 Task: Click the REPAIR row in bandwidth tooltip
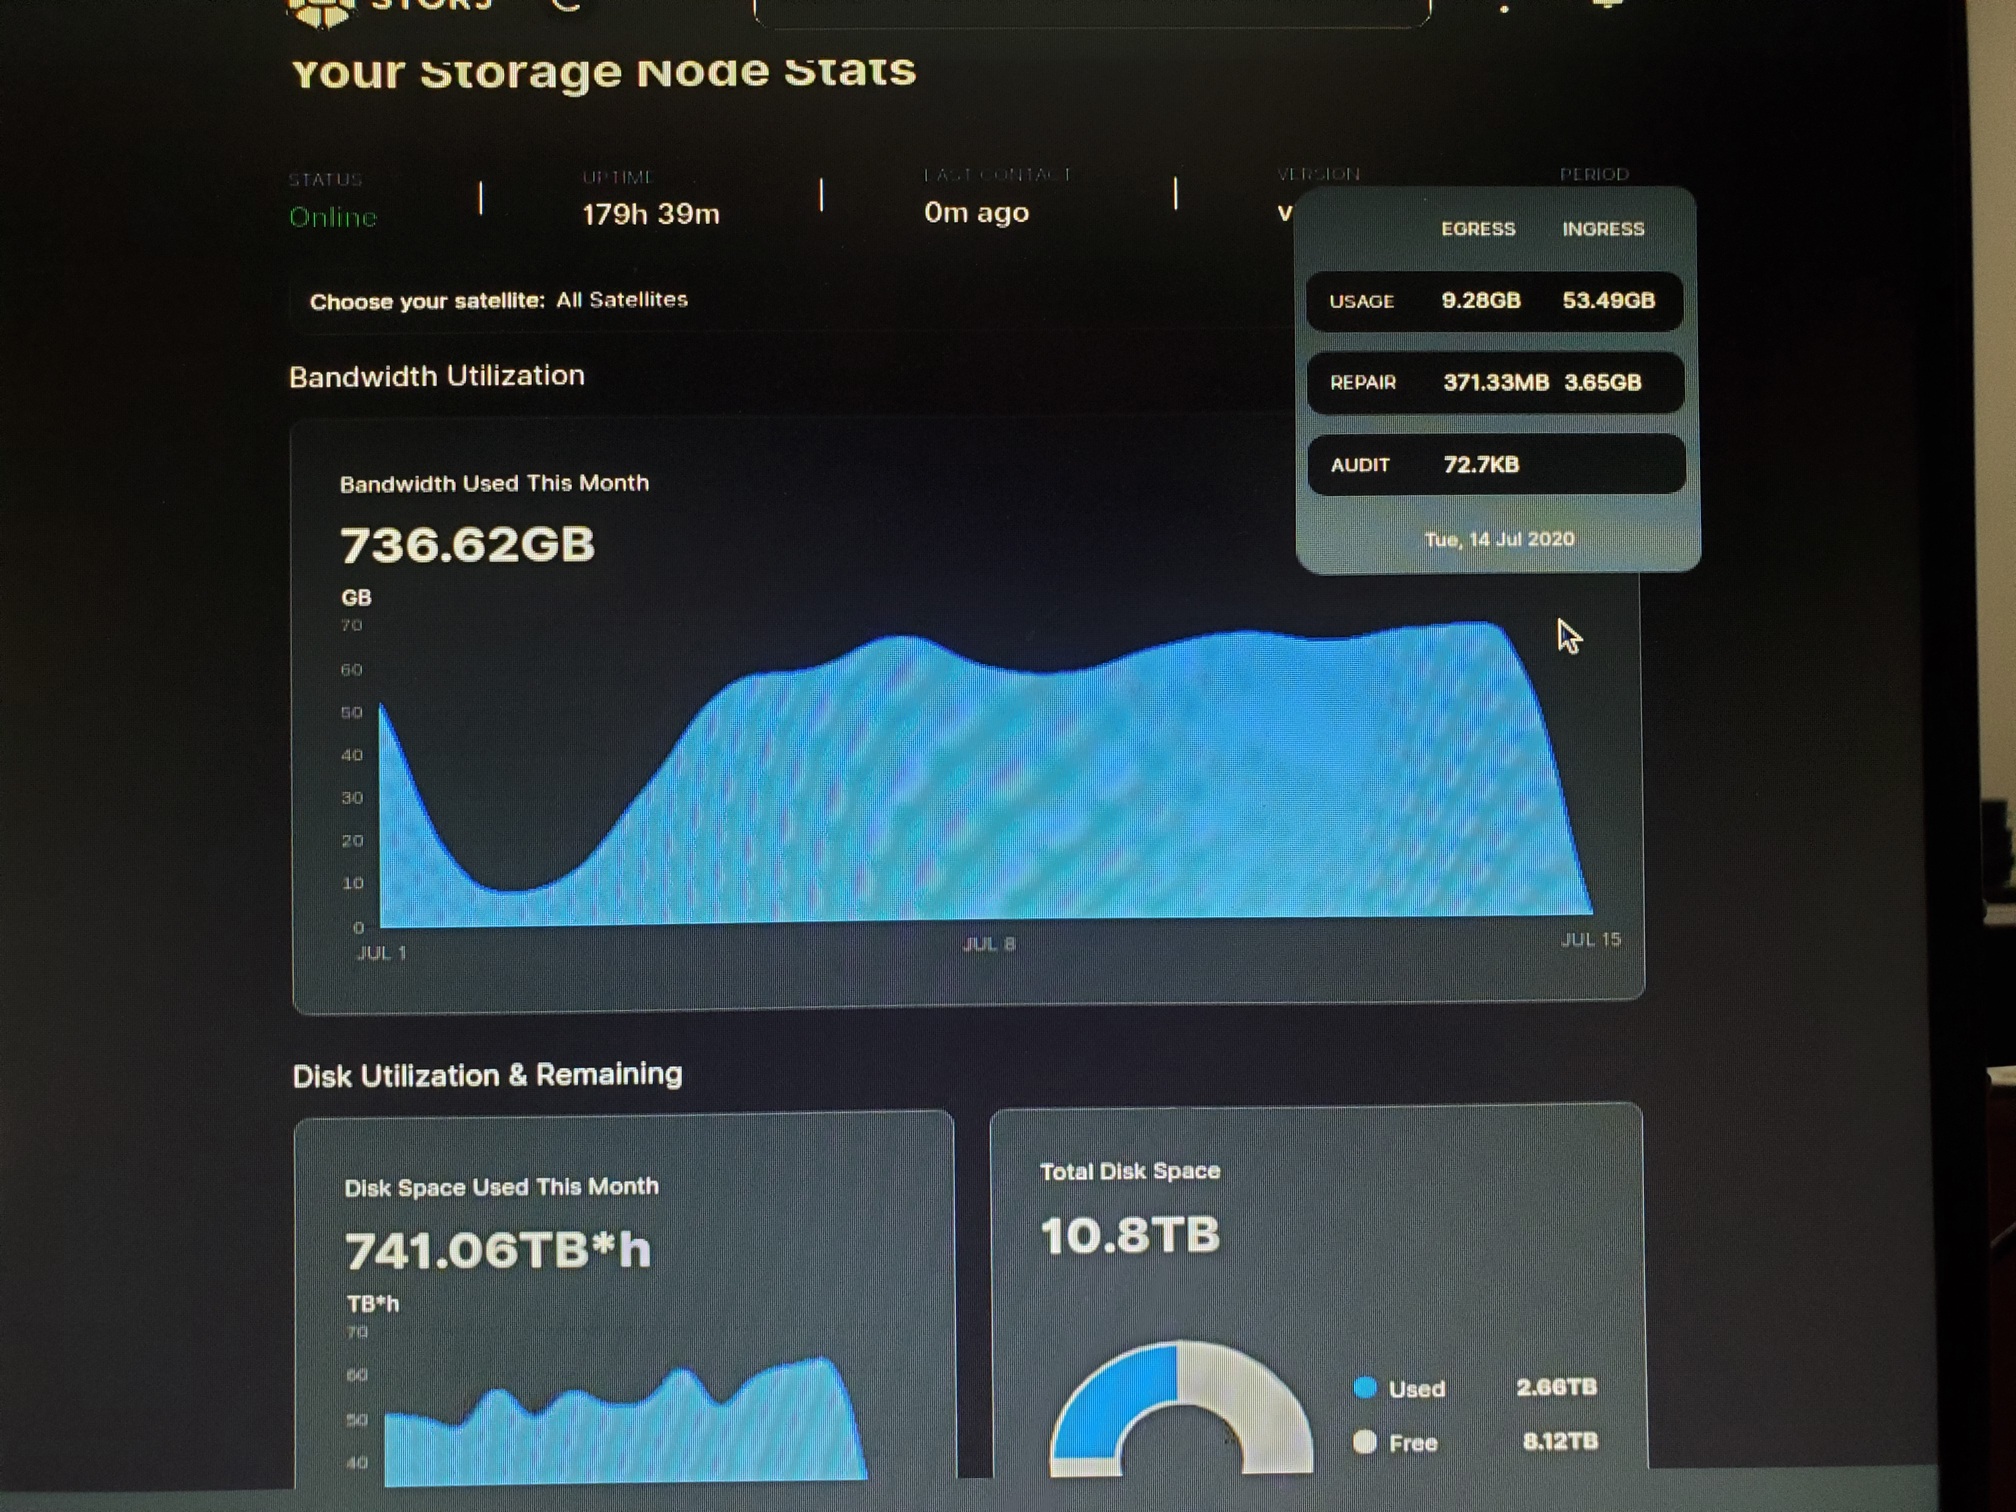1495,383
